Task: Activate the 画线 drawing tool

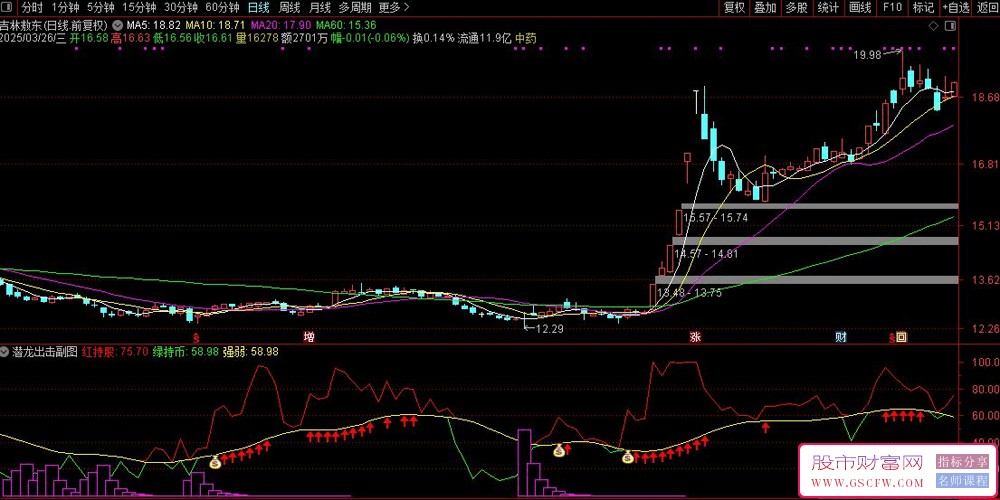Action: click(x=860, y=8)
